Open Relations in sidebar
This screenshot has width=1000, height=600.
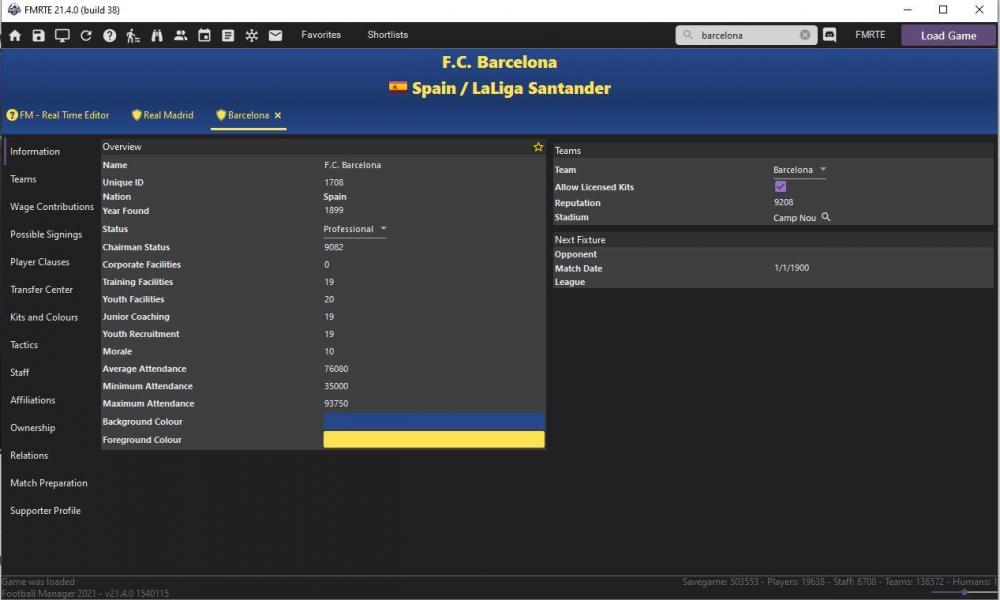[29, 455]
